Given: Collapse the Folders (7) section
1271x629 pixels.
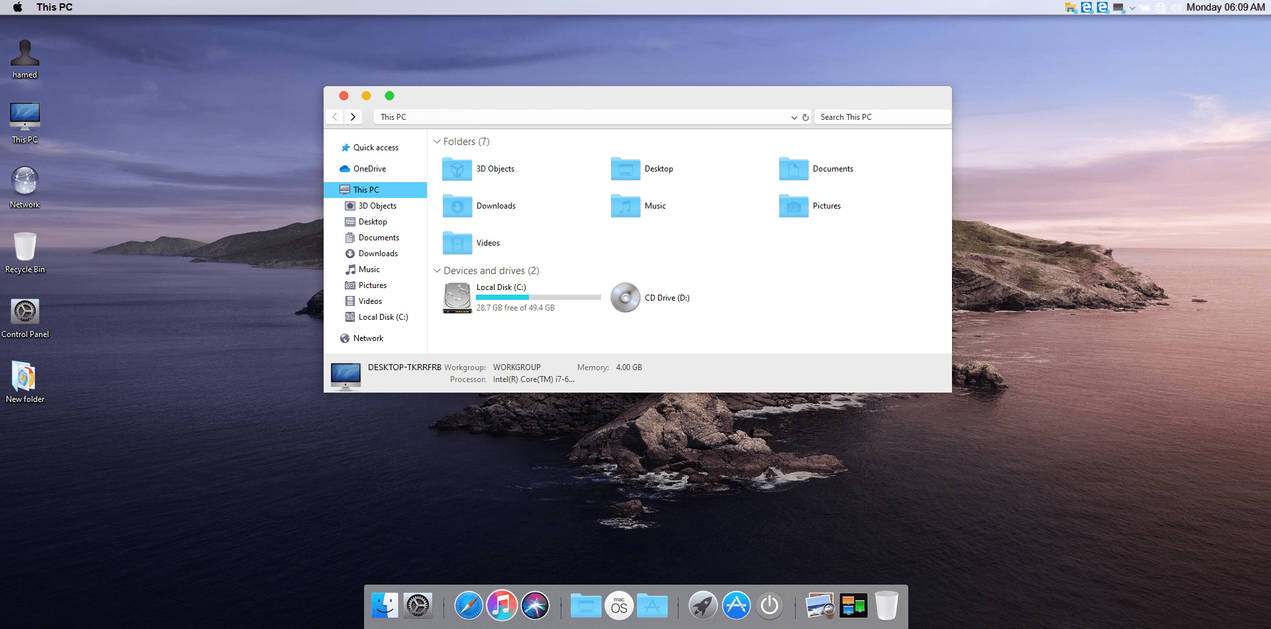Looking at the screenshot, I should (x=437, y=141).
